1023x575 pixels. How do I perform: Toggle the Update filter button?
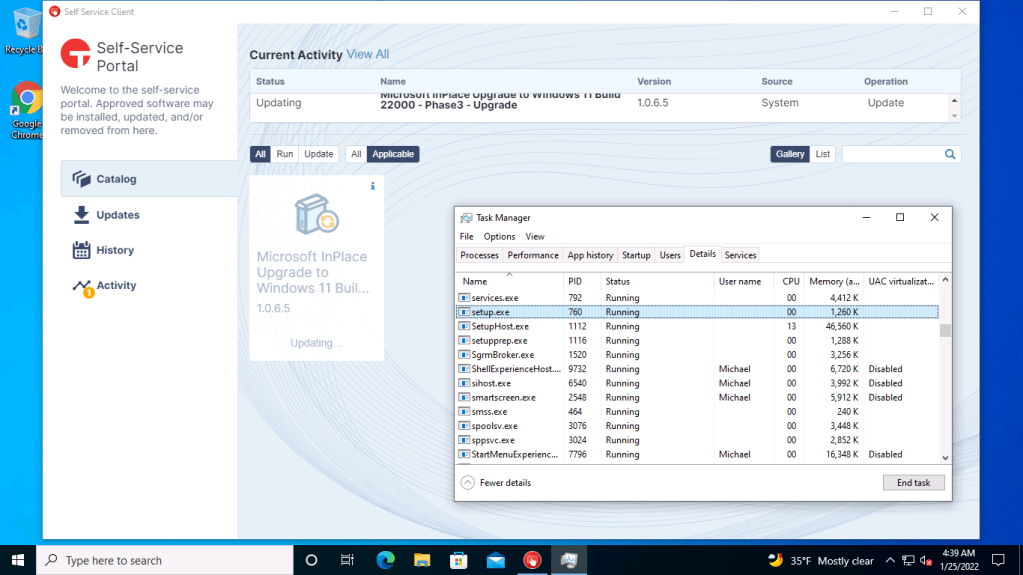point(319,154)
